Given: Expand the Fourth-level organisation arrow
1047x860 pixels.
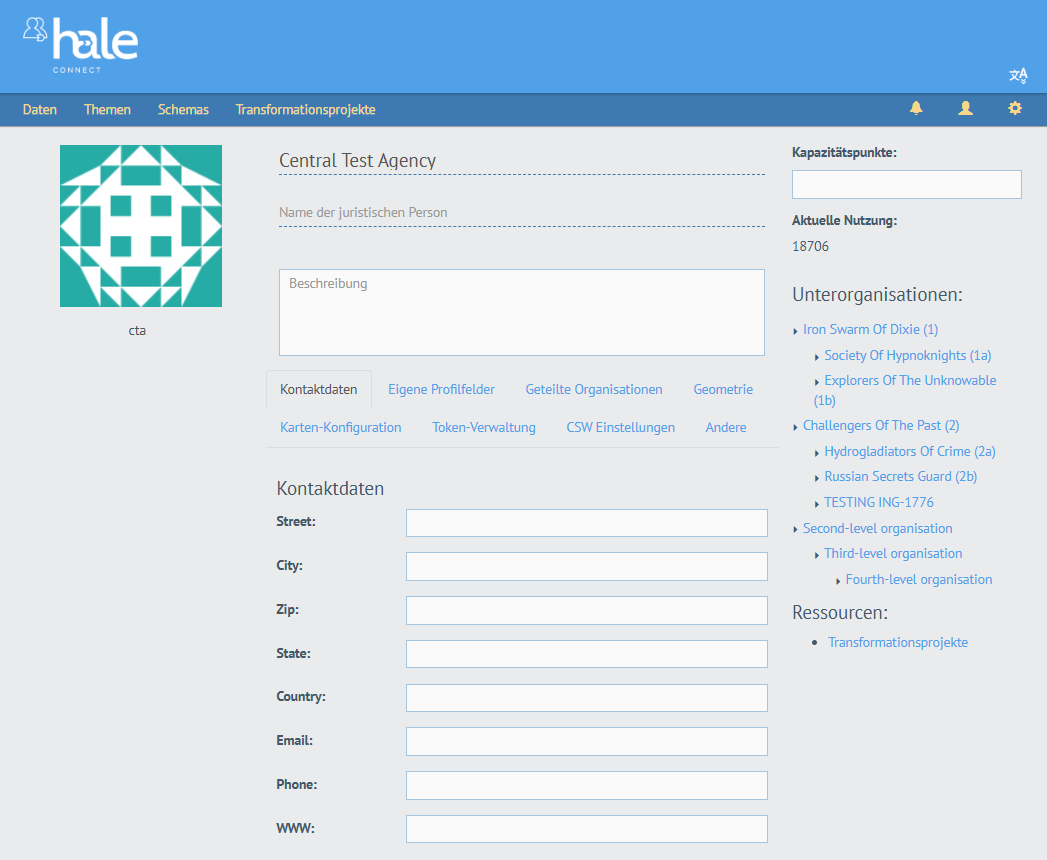Looking at the screenshot, I should 838,581.
